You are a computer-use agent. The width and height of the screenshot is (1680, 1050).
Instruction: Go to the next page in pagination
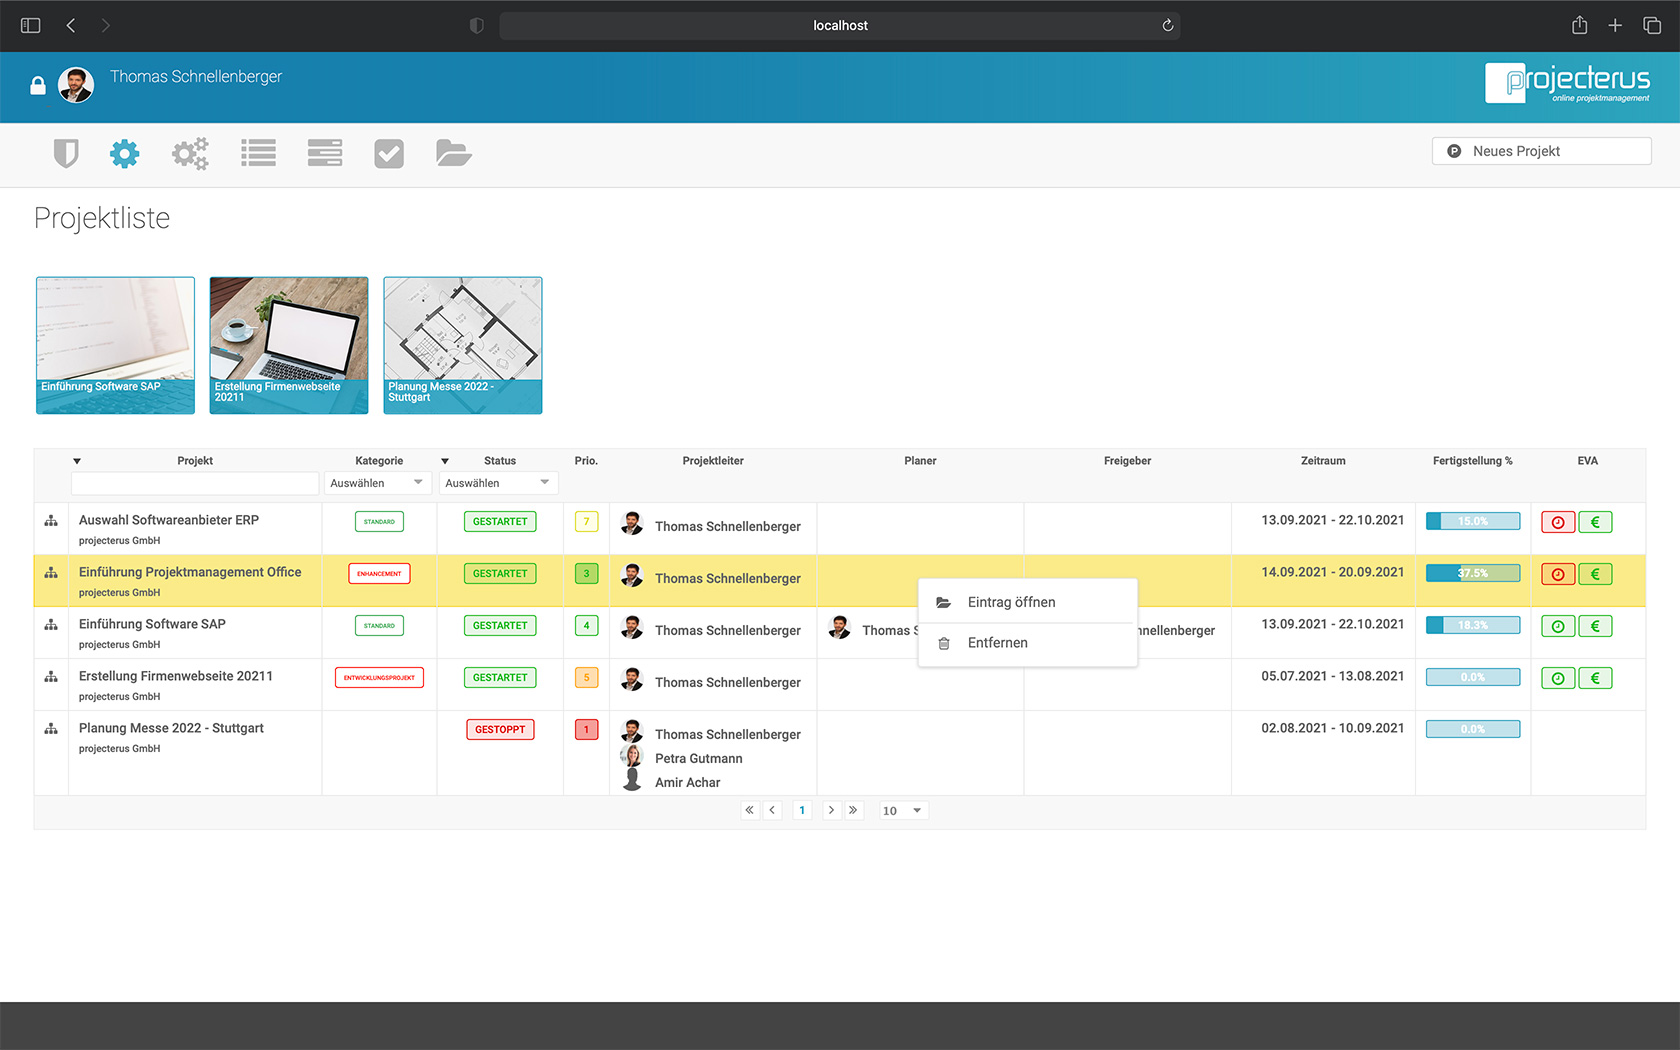point(831,811)
